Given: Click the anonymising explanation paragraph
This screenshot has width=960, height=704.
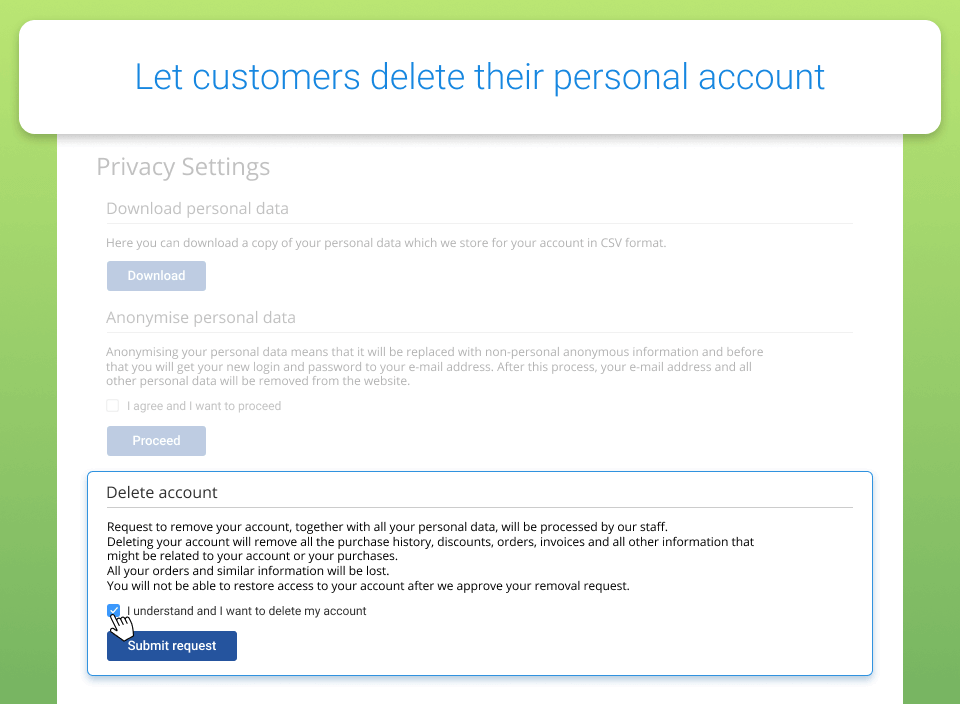Looking at the screenshot, I should tap(435, 366).
